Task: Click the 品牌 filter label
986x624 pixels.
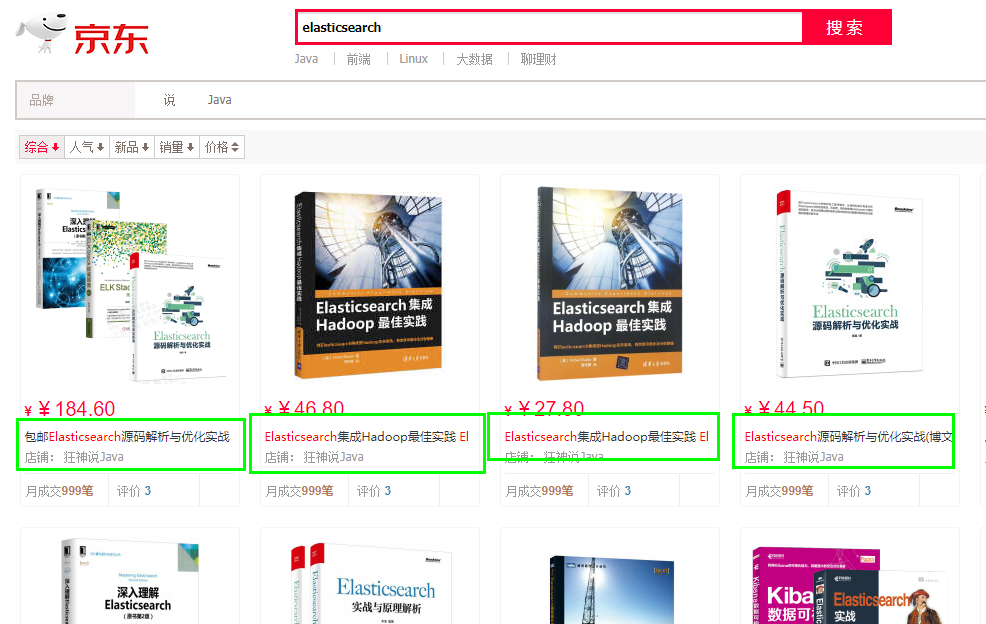Action: [42, 100]
